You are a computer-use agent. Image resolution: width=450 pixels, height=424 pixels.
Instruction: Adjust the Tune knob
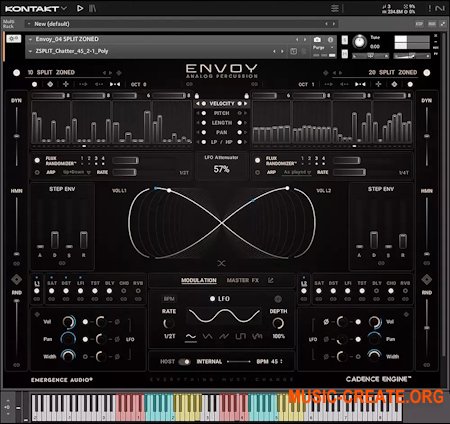click(359, 42)
